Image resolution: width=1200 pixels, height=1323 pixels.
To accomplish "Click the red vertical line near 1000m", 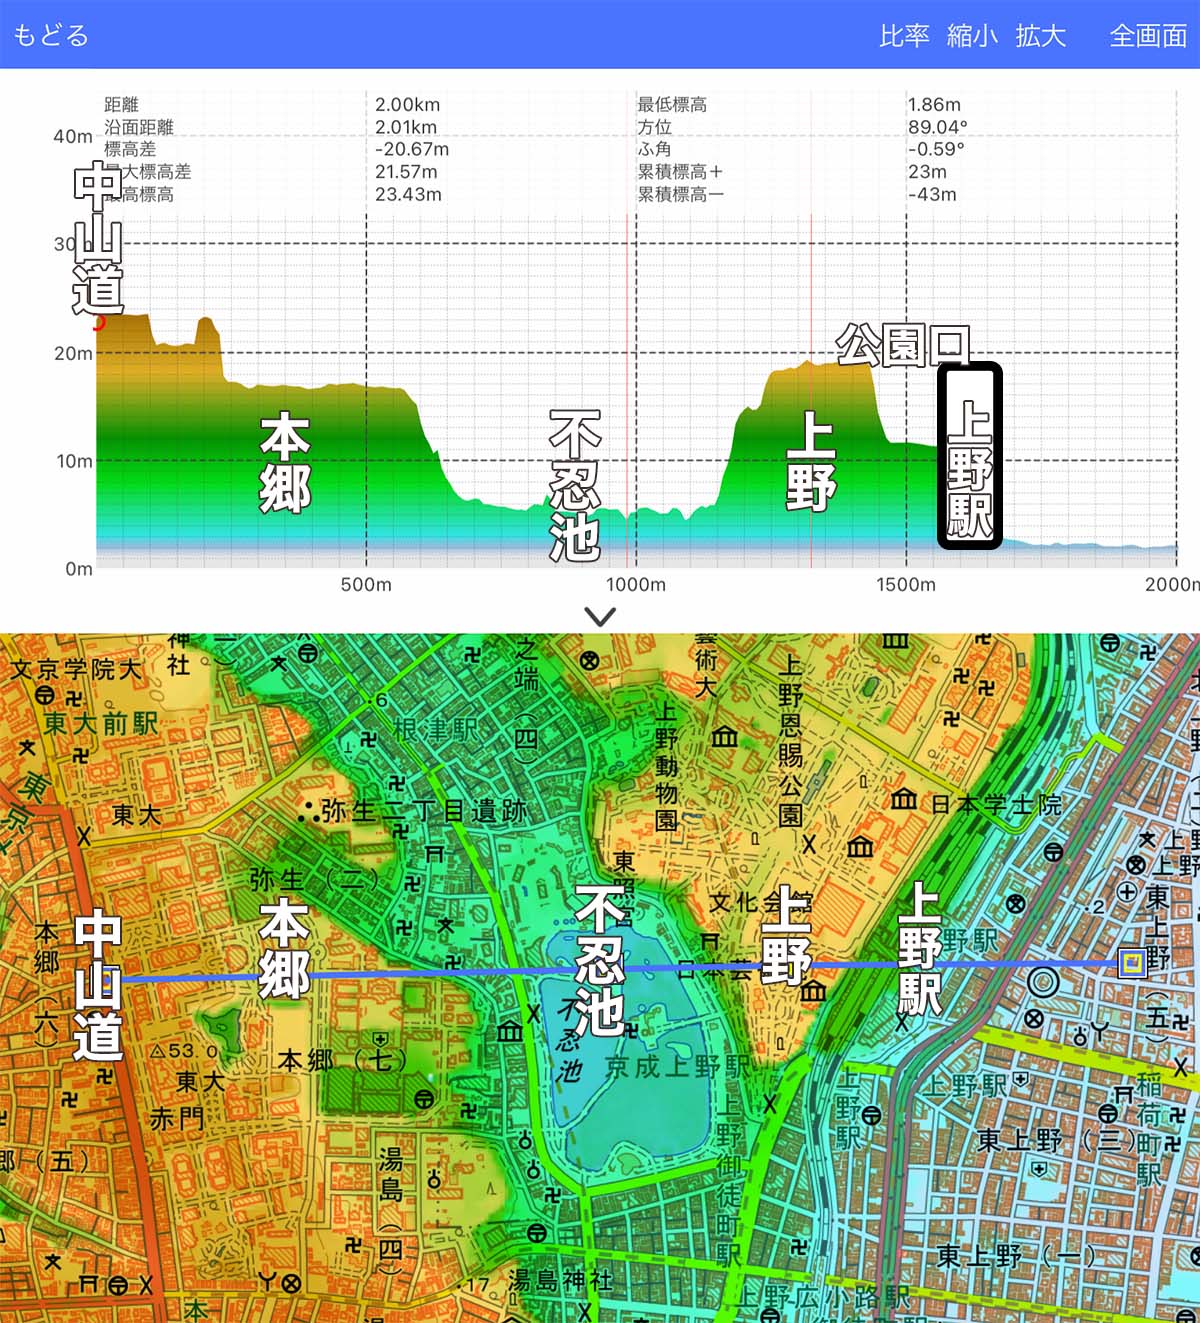I will click(628, 400).
